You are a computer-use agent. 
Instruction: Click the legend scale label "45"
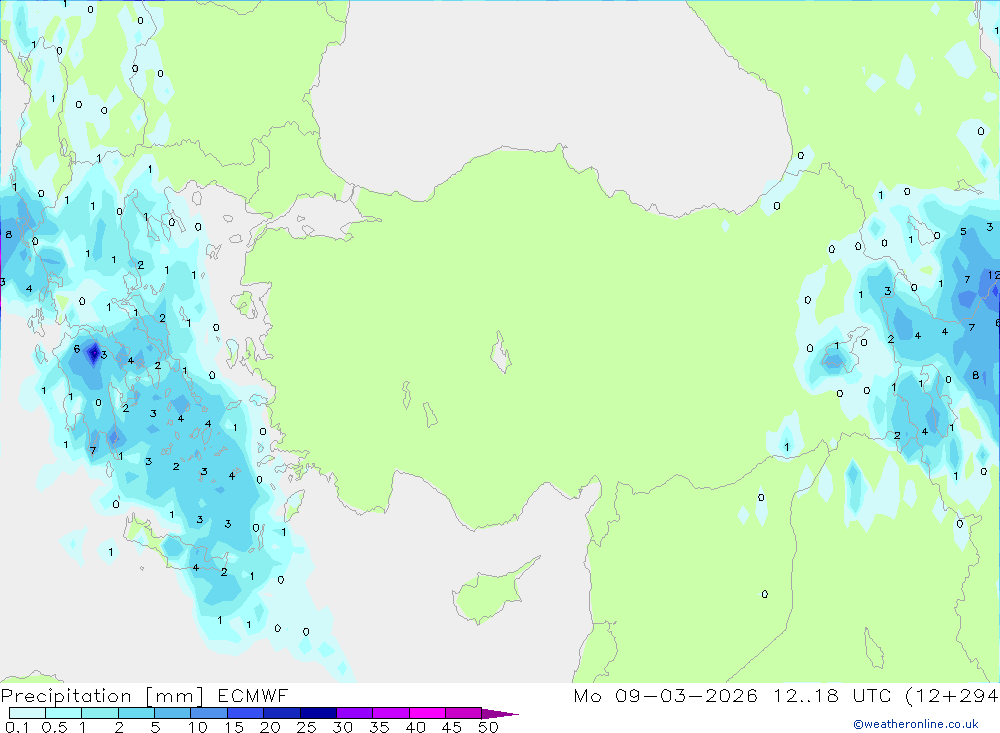452,727
